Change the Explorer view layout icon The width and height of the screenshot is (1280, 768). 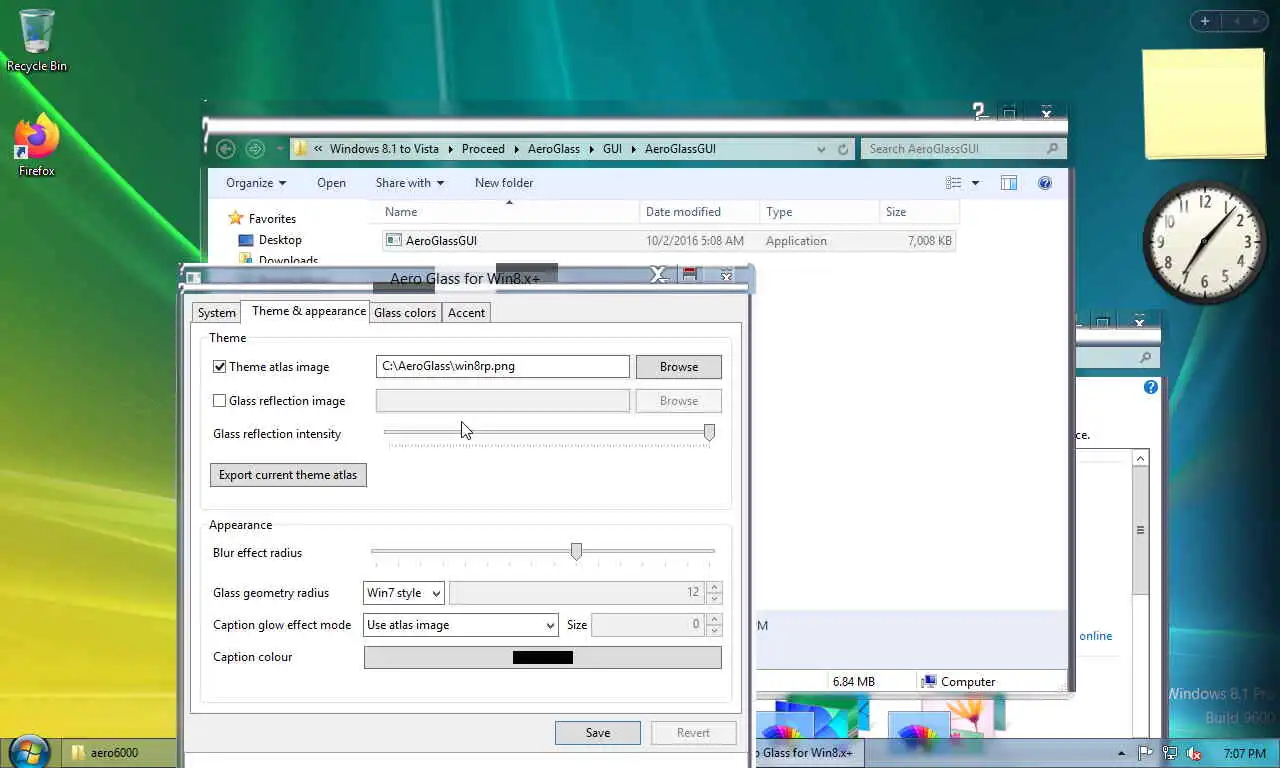tap(954, 183)
